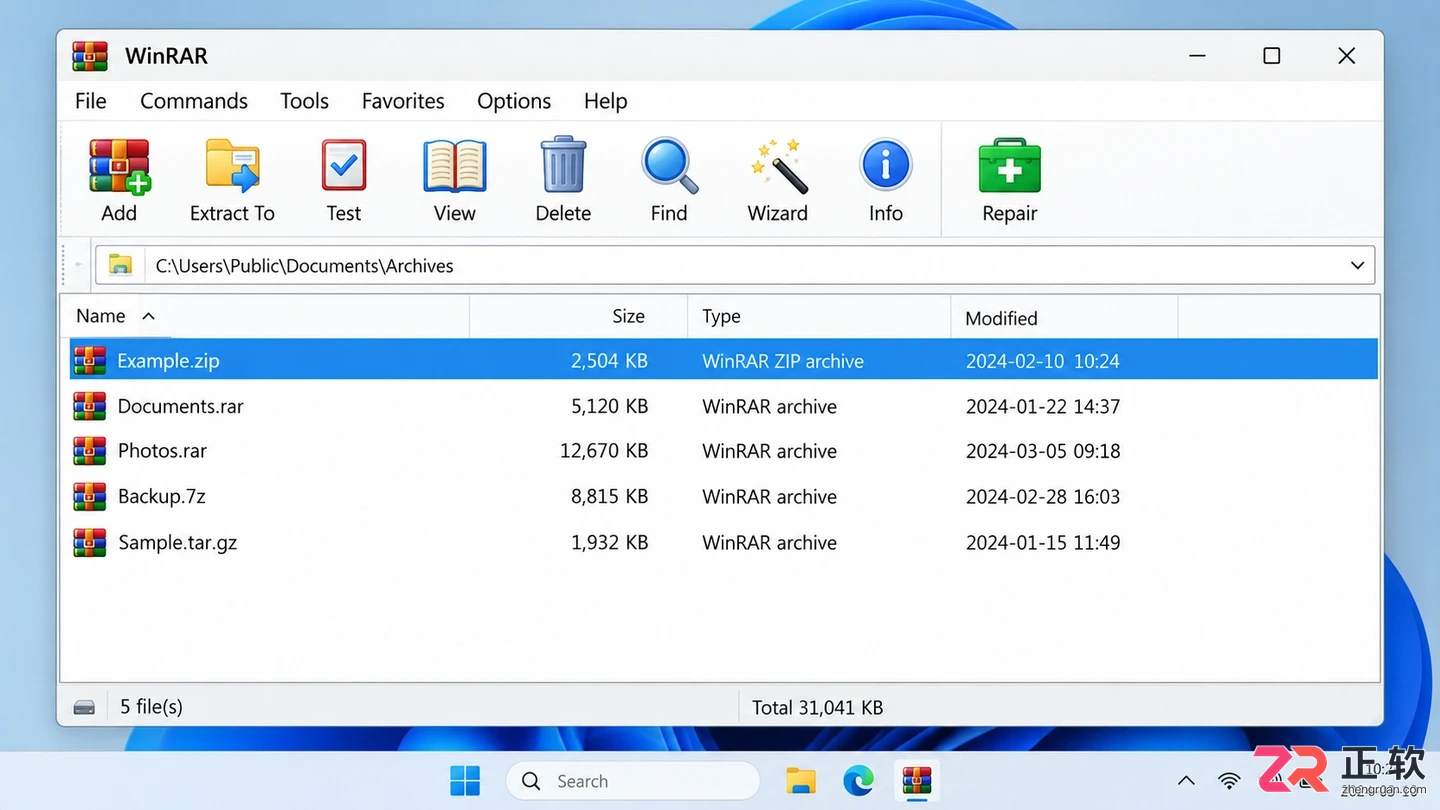1440x810 pixels.
Task: Click the 5 file(s) status text
Action: coord(152,706)
